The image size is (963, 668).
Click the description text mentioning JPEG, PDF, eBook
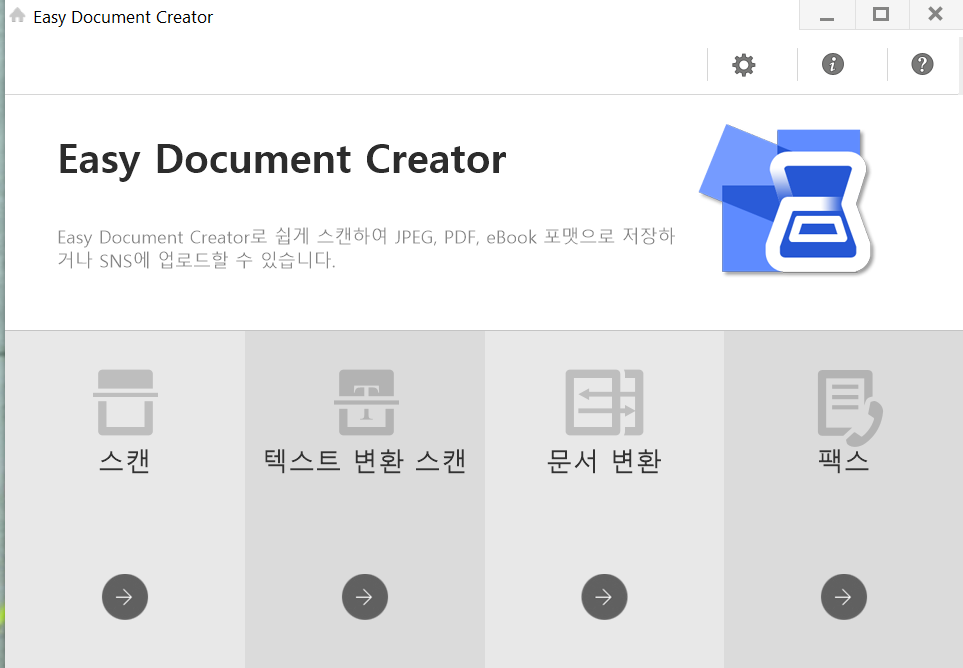366,248
